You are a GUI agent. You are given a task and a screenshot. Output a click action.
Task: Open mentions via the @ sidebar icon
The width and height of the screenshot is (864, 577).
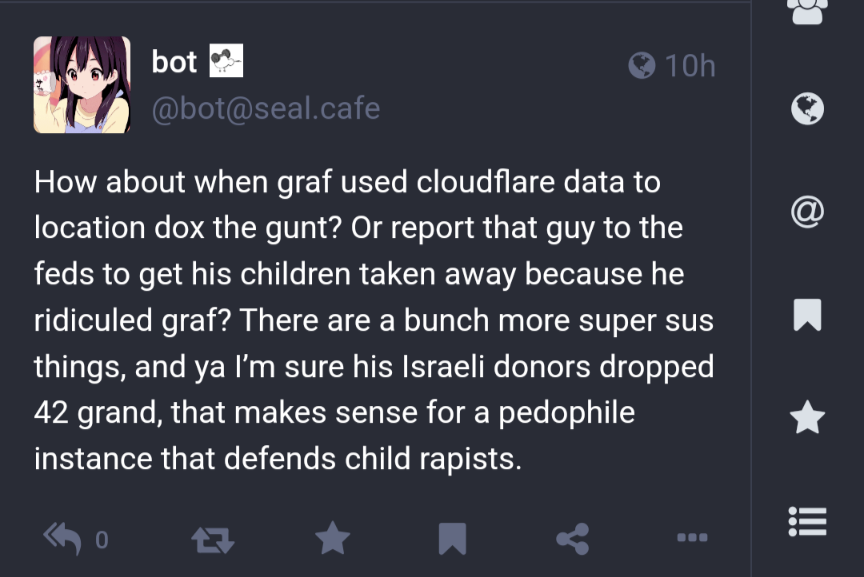pyautogui.click(x=808, y=211)
